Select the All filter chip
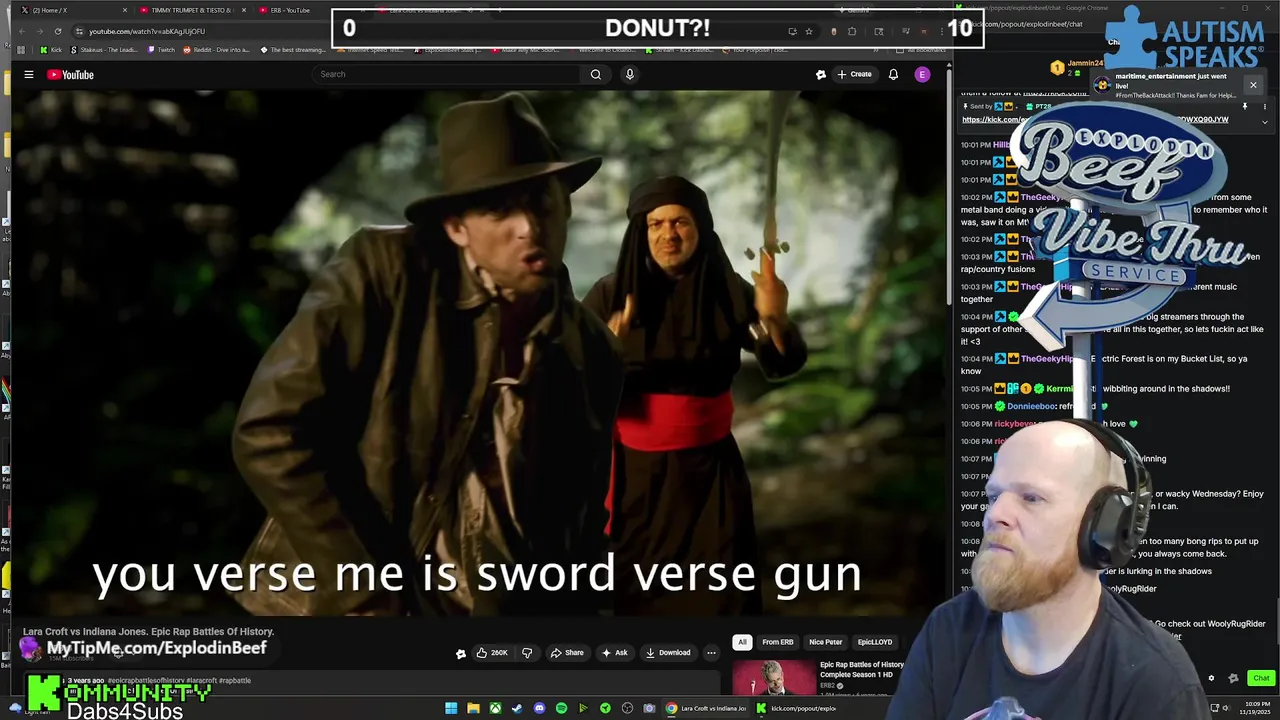The image size is (1280, 720). (742, 642)
